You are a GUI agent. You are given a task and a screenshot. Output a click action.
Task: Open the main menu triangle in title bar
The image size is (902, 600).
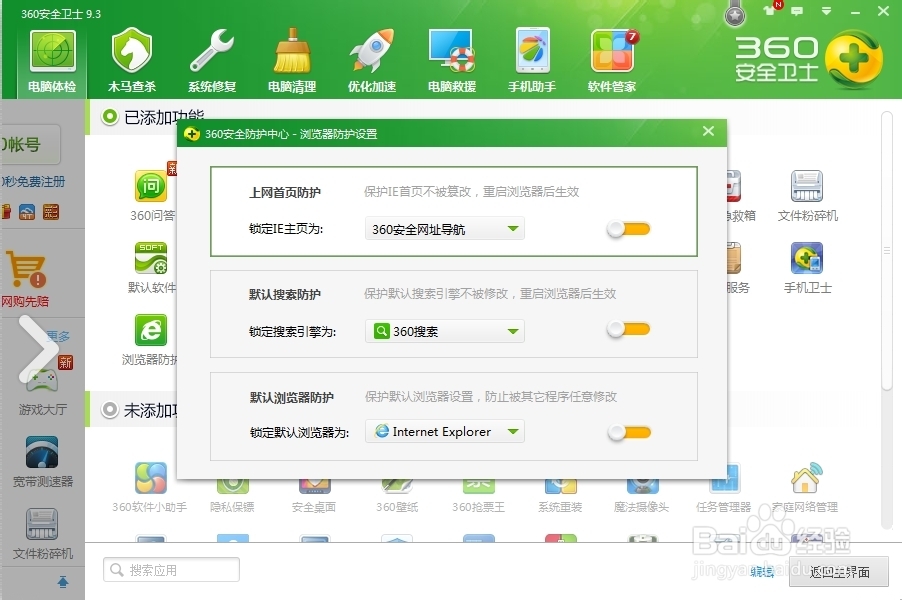(826, 11)
